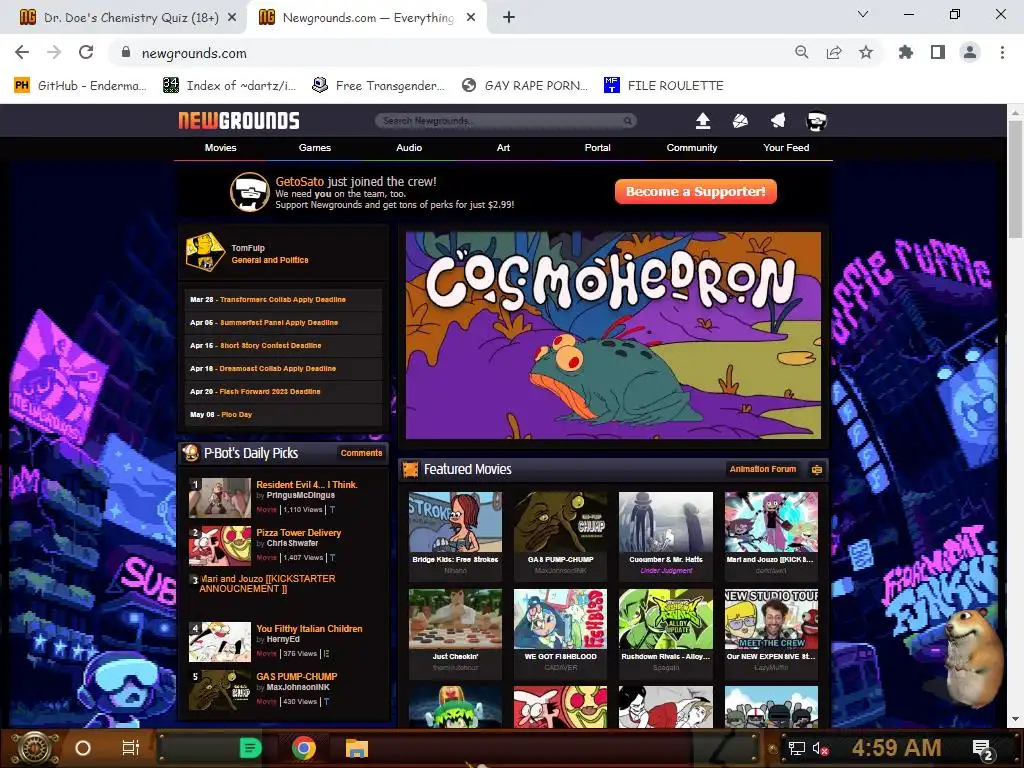
Task: Open File Explorer from the taskbar
Action: (357, 748)
